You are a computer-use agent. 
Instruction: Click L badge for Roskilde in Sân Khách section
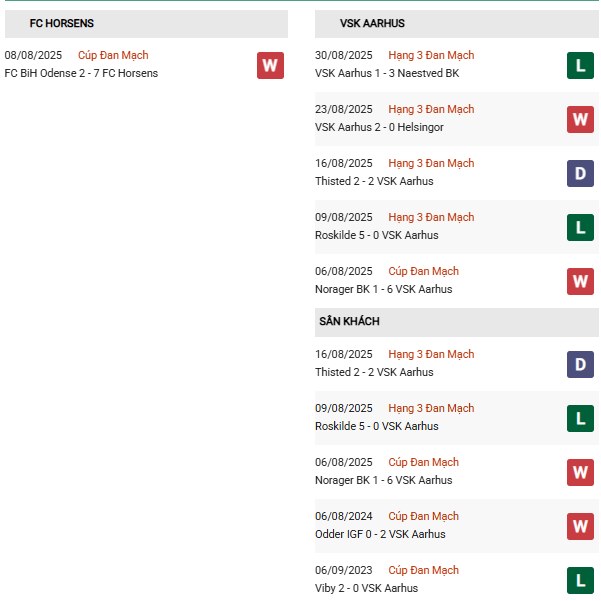pos(580,418)
